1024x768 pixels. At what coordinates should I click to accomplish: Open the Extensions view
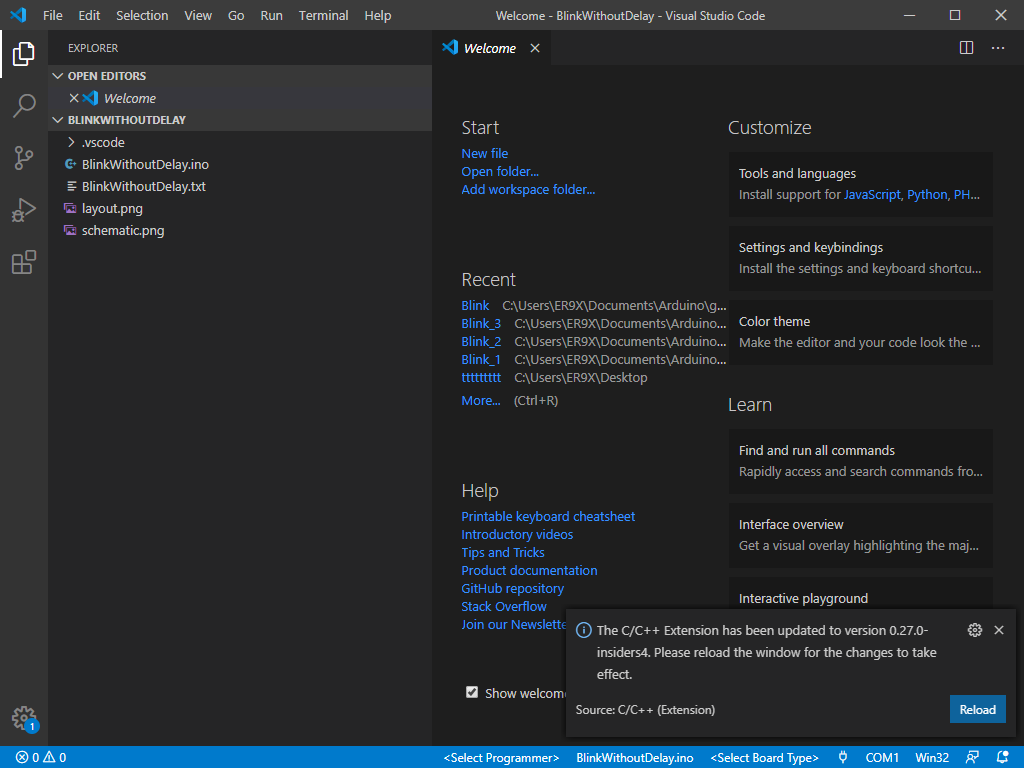(x=24, y=263)
